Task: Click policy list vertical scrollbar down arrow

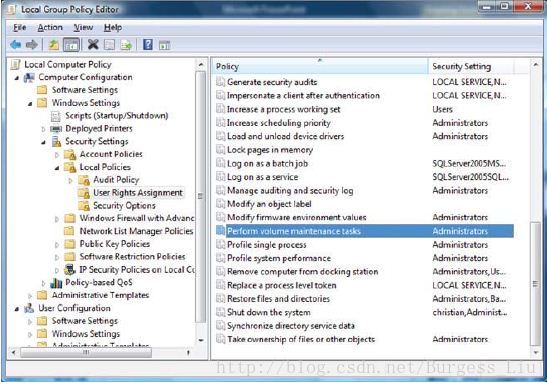Action: (535, 353)
